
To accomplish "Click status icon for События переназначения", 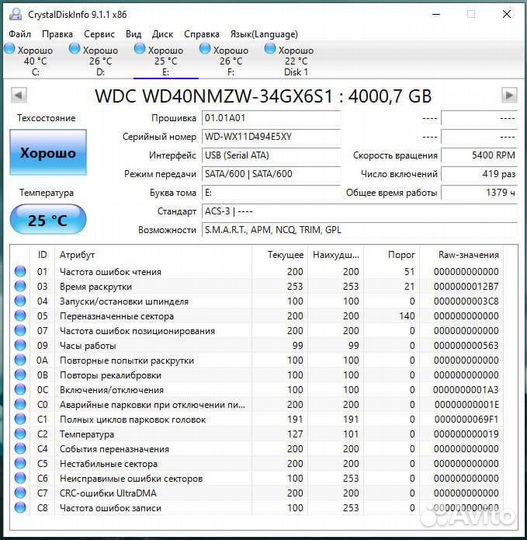I will 20,449.
